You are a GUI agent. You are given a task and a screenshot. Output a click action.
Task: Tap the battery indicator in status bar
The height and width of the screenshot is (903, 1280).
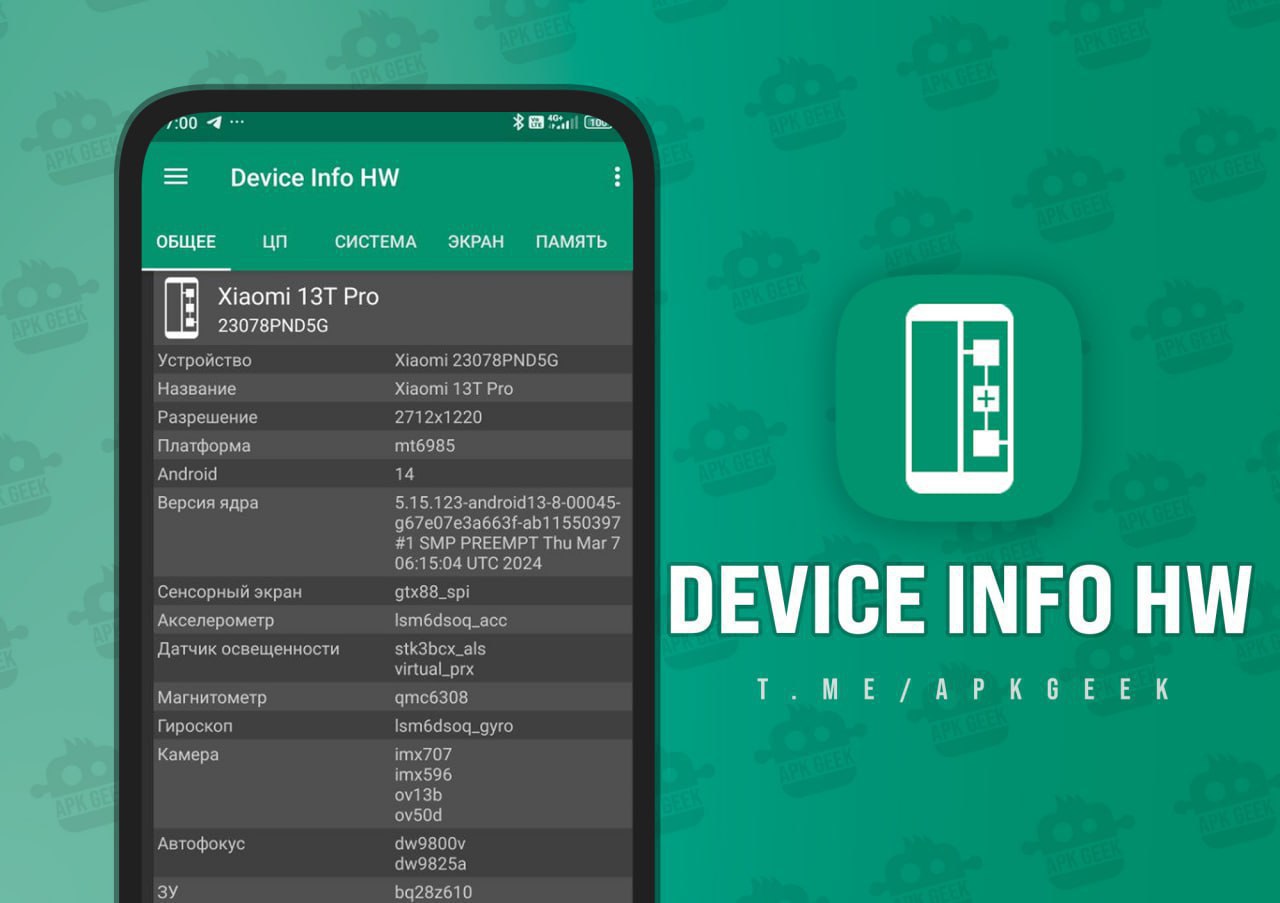tap(598, 122)
